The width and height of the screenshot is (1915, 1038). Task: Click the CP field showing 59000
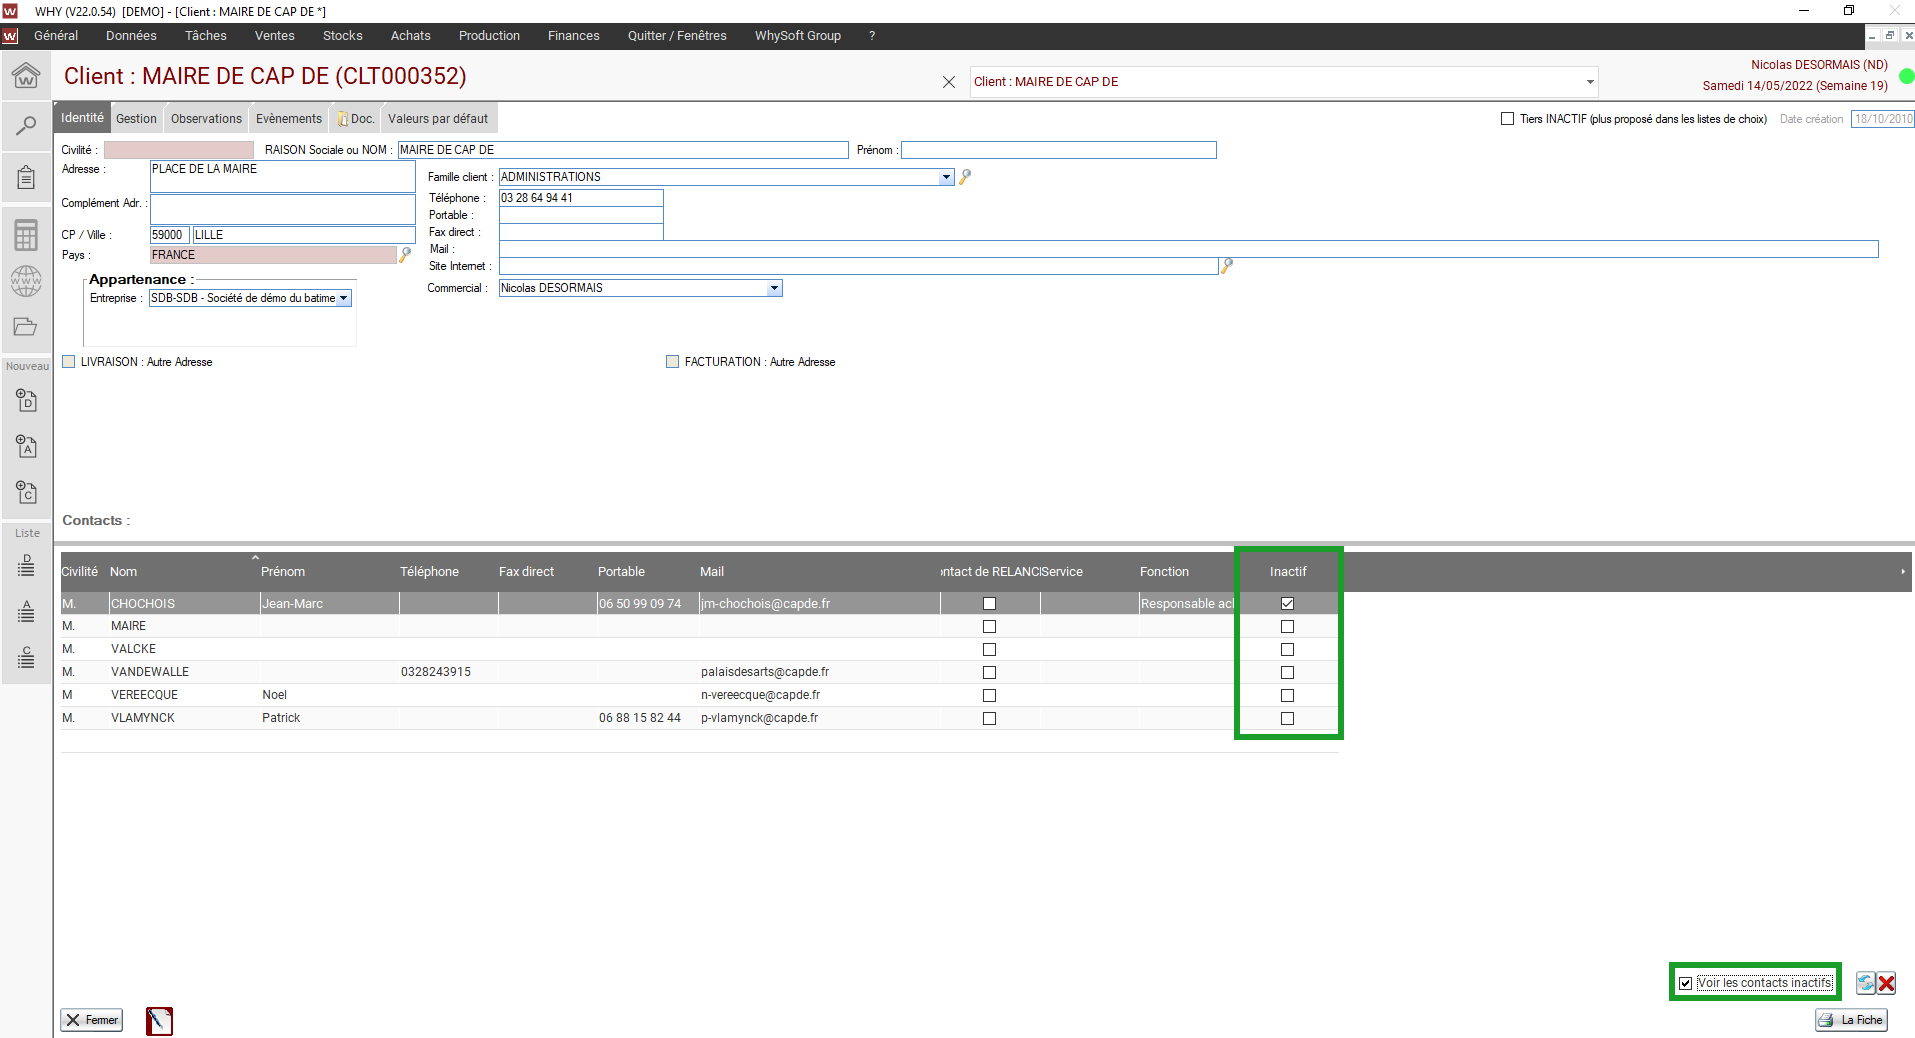tap(169, 235)
